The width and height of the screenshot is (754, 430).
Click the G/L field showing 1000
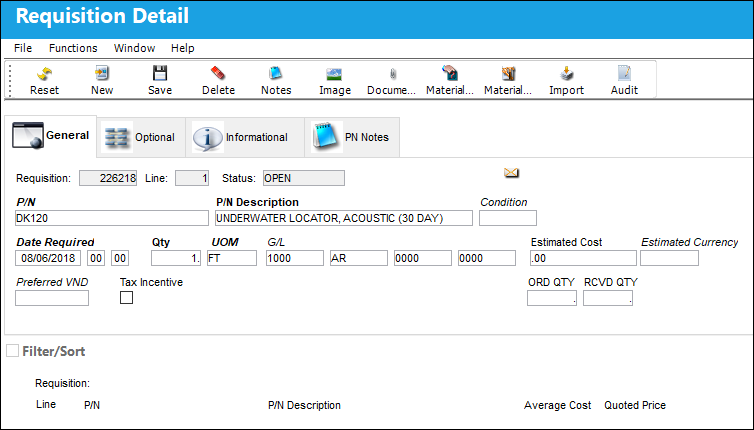click(295, 258)
